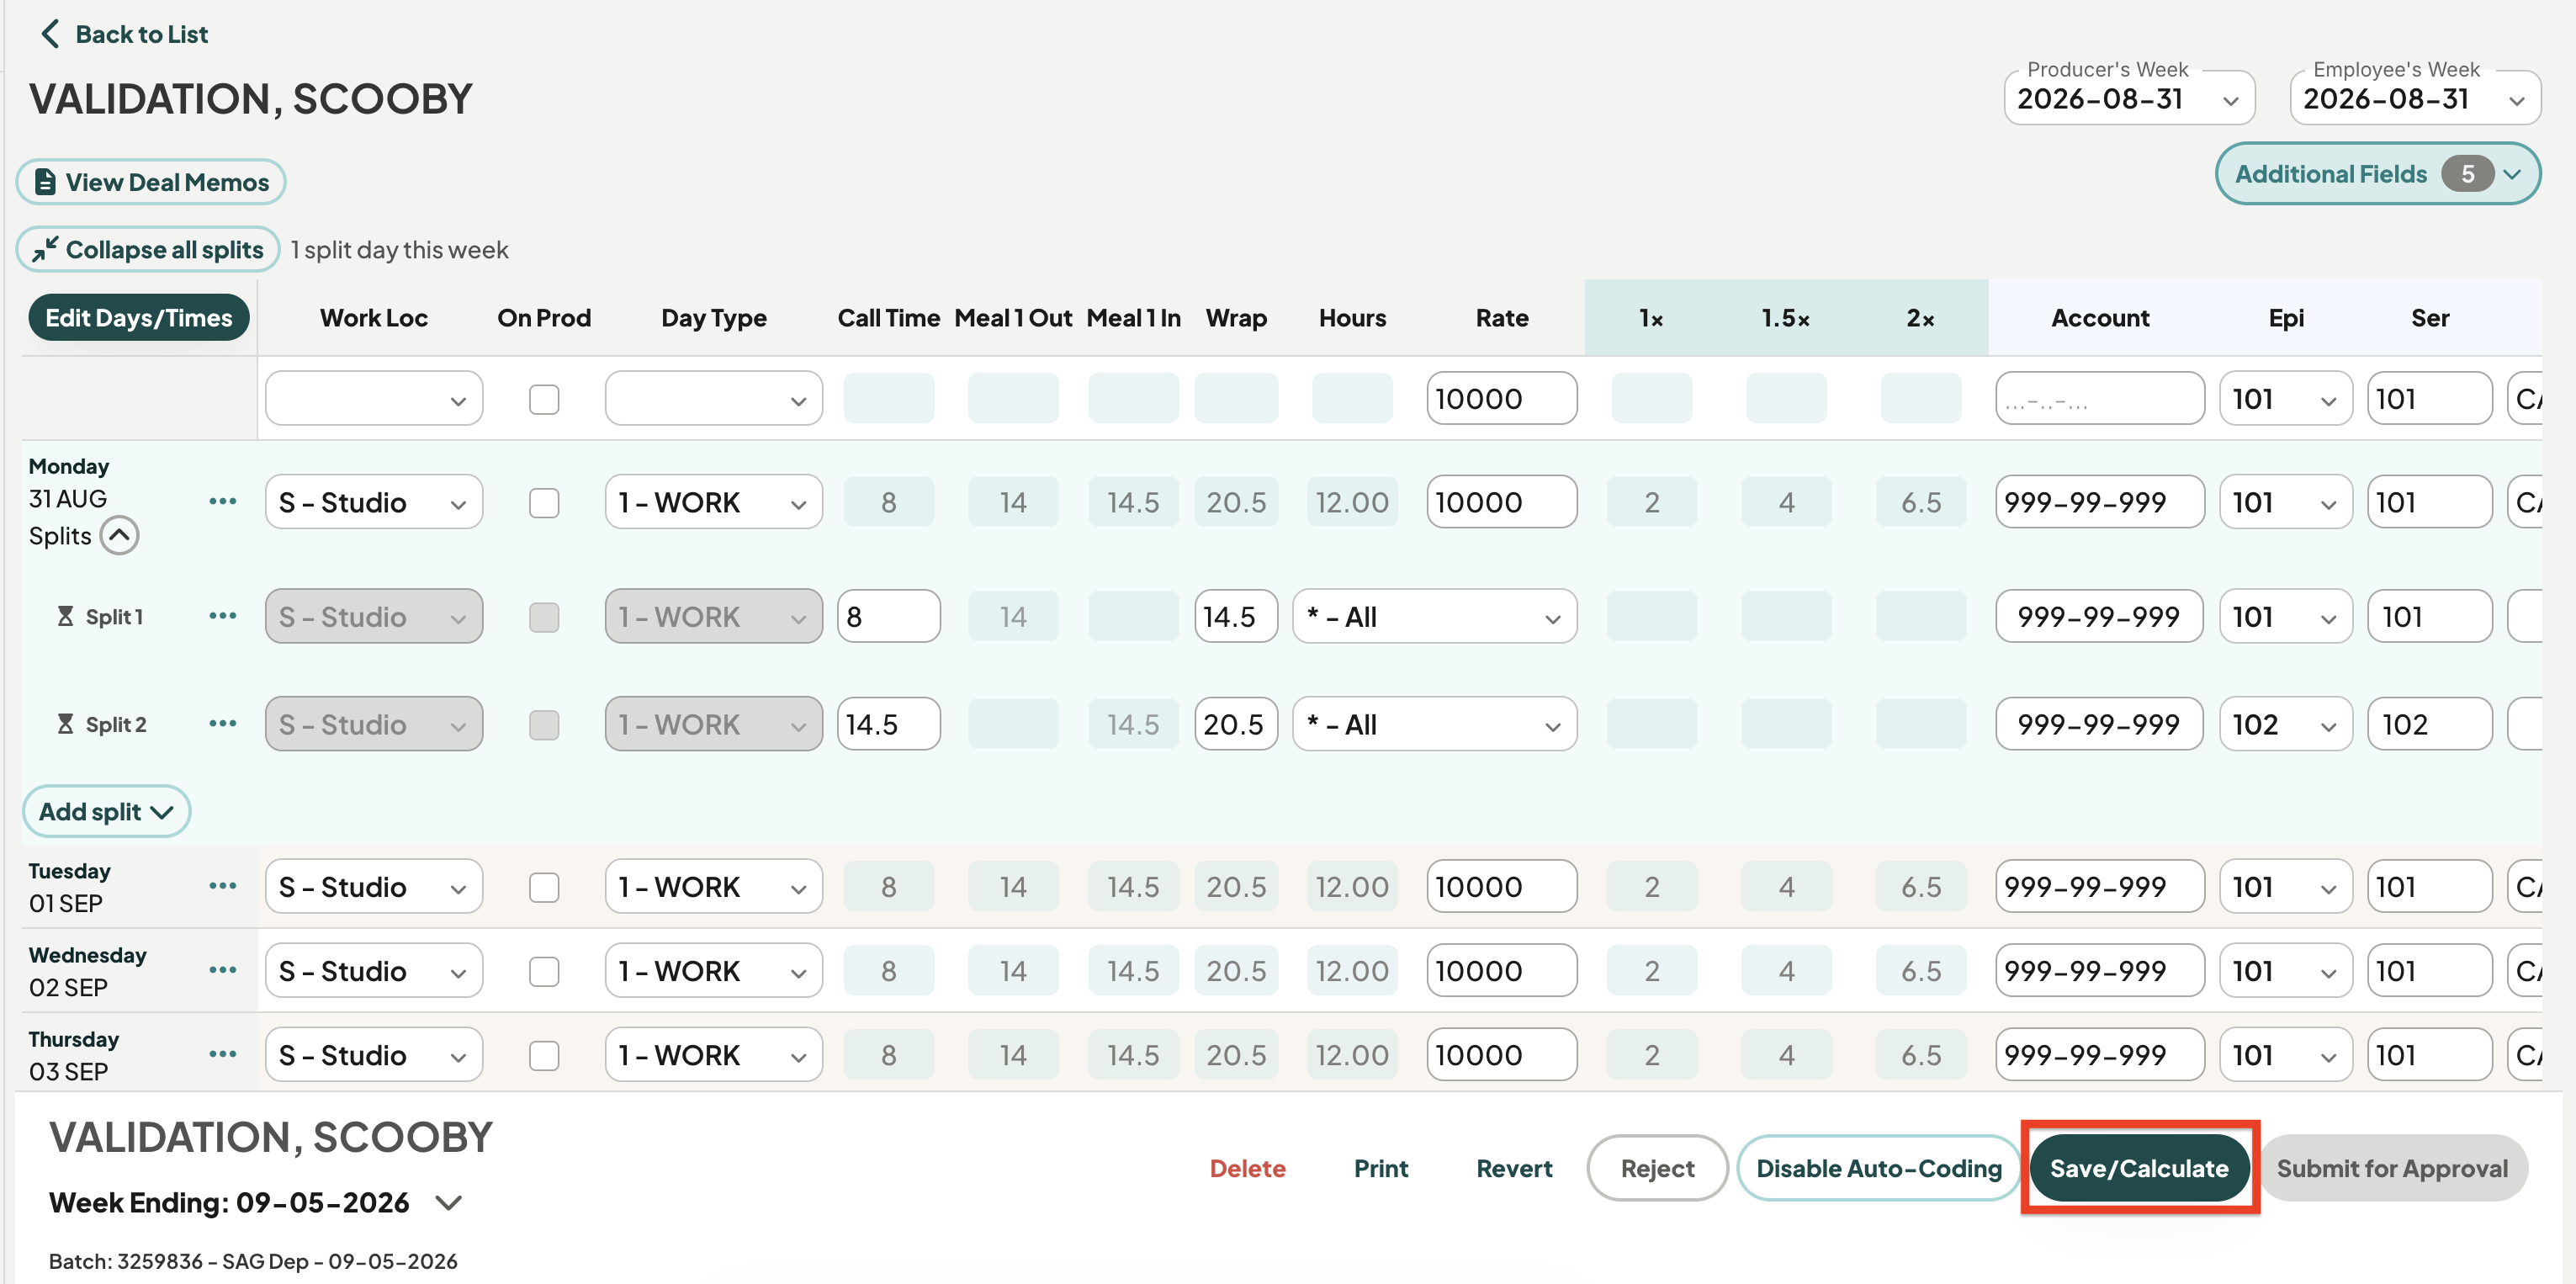Toggle On Prod checkbox for Thursday

[544, 1055]
